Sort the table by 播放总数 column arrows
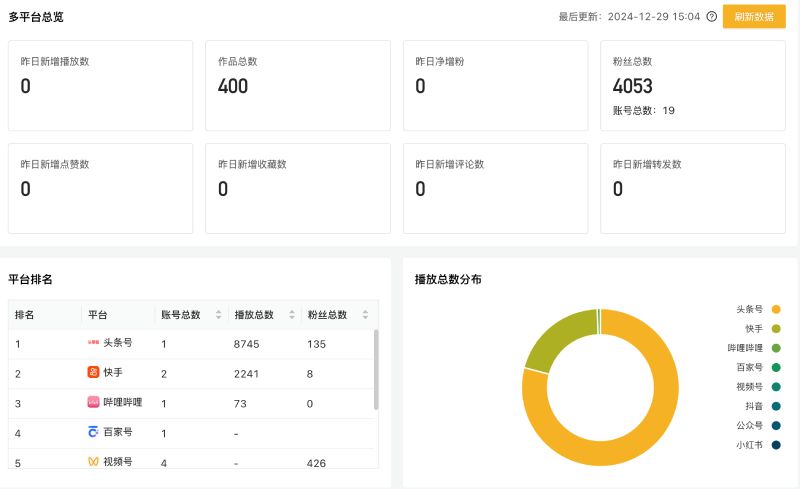This screenshot has height=489, width=800. (292, 314)
